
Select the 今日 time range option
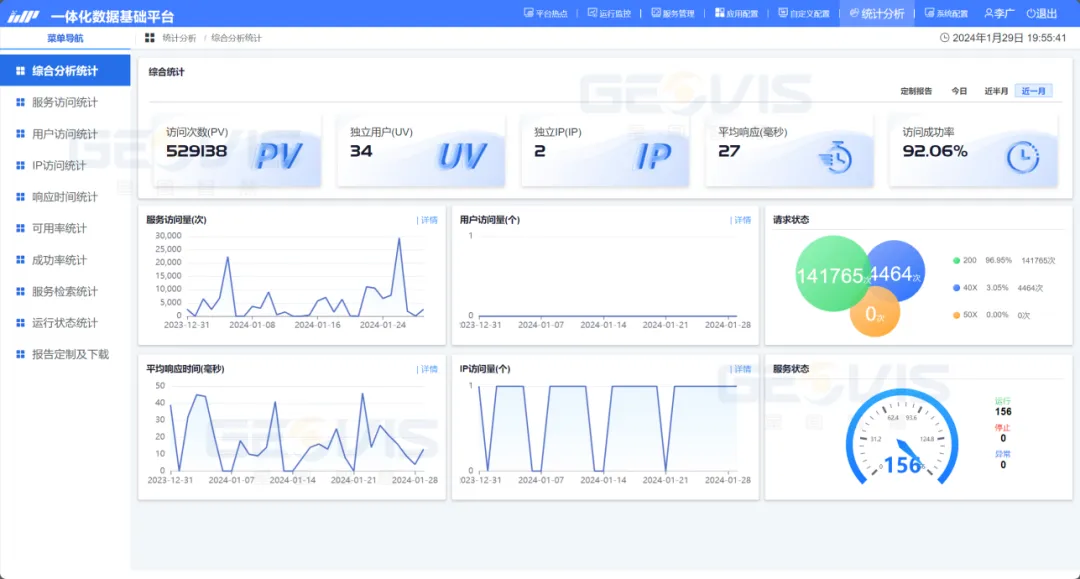click(x=959, y=91)
